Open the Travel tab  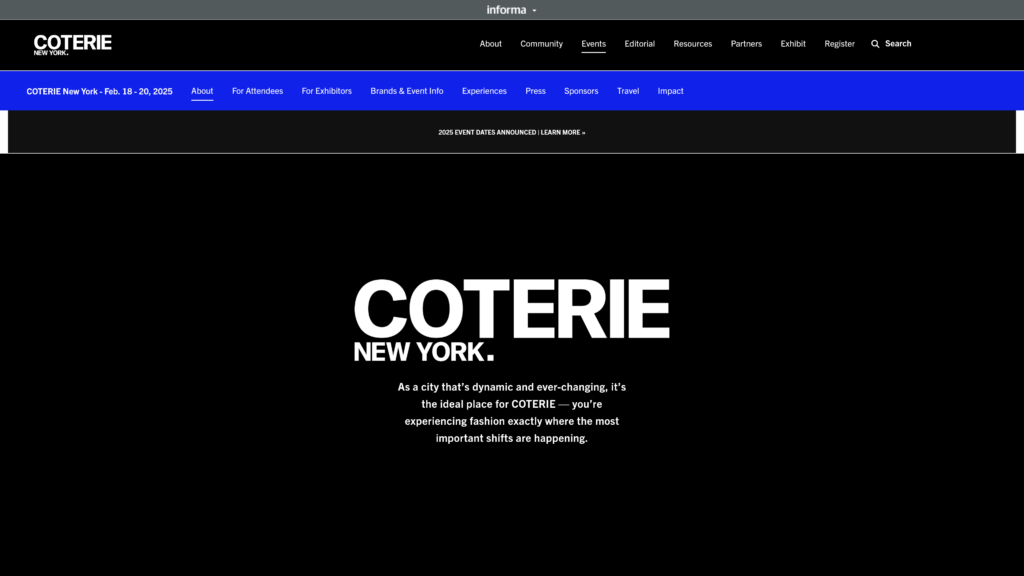[628, 91]
